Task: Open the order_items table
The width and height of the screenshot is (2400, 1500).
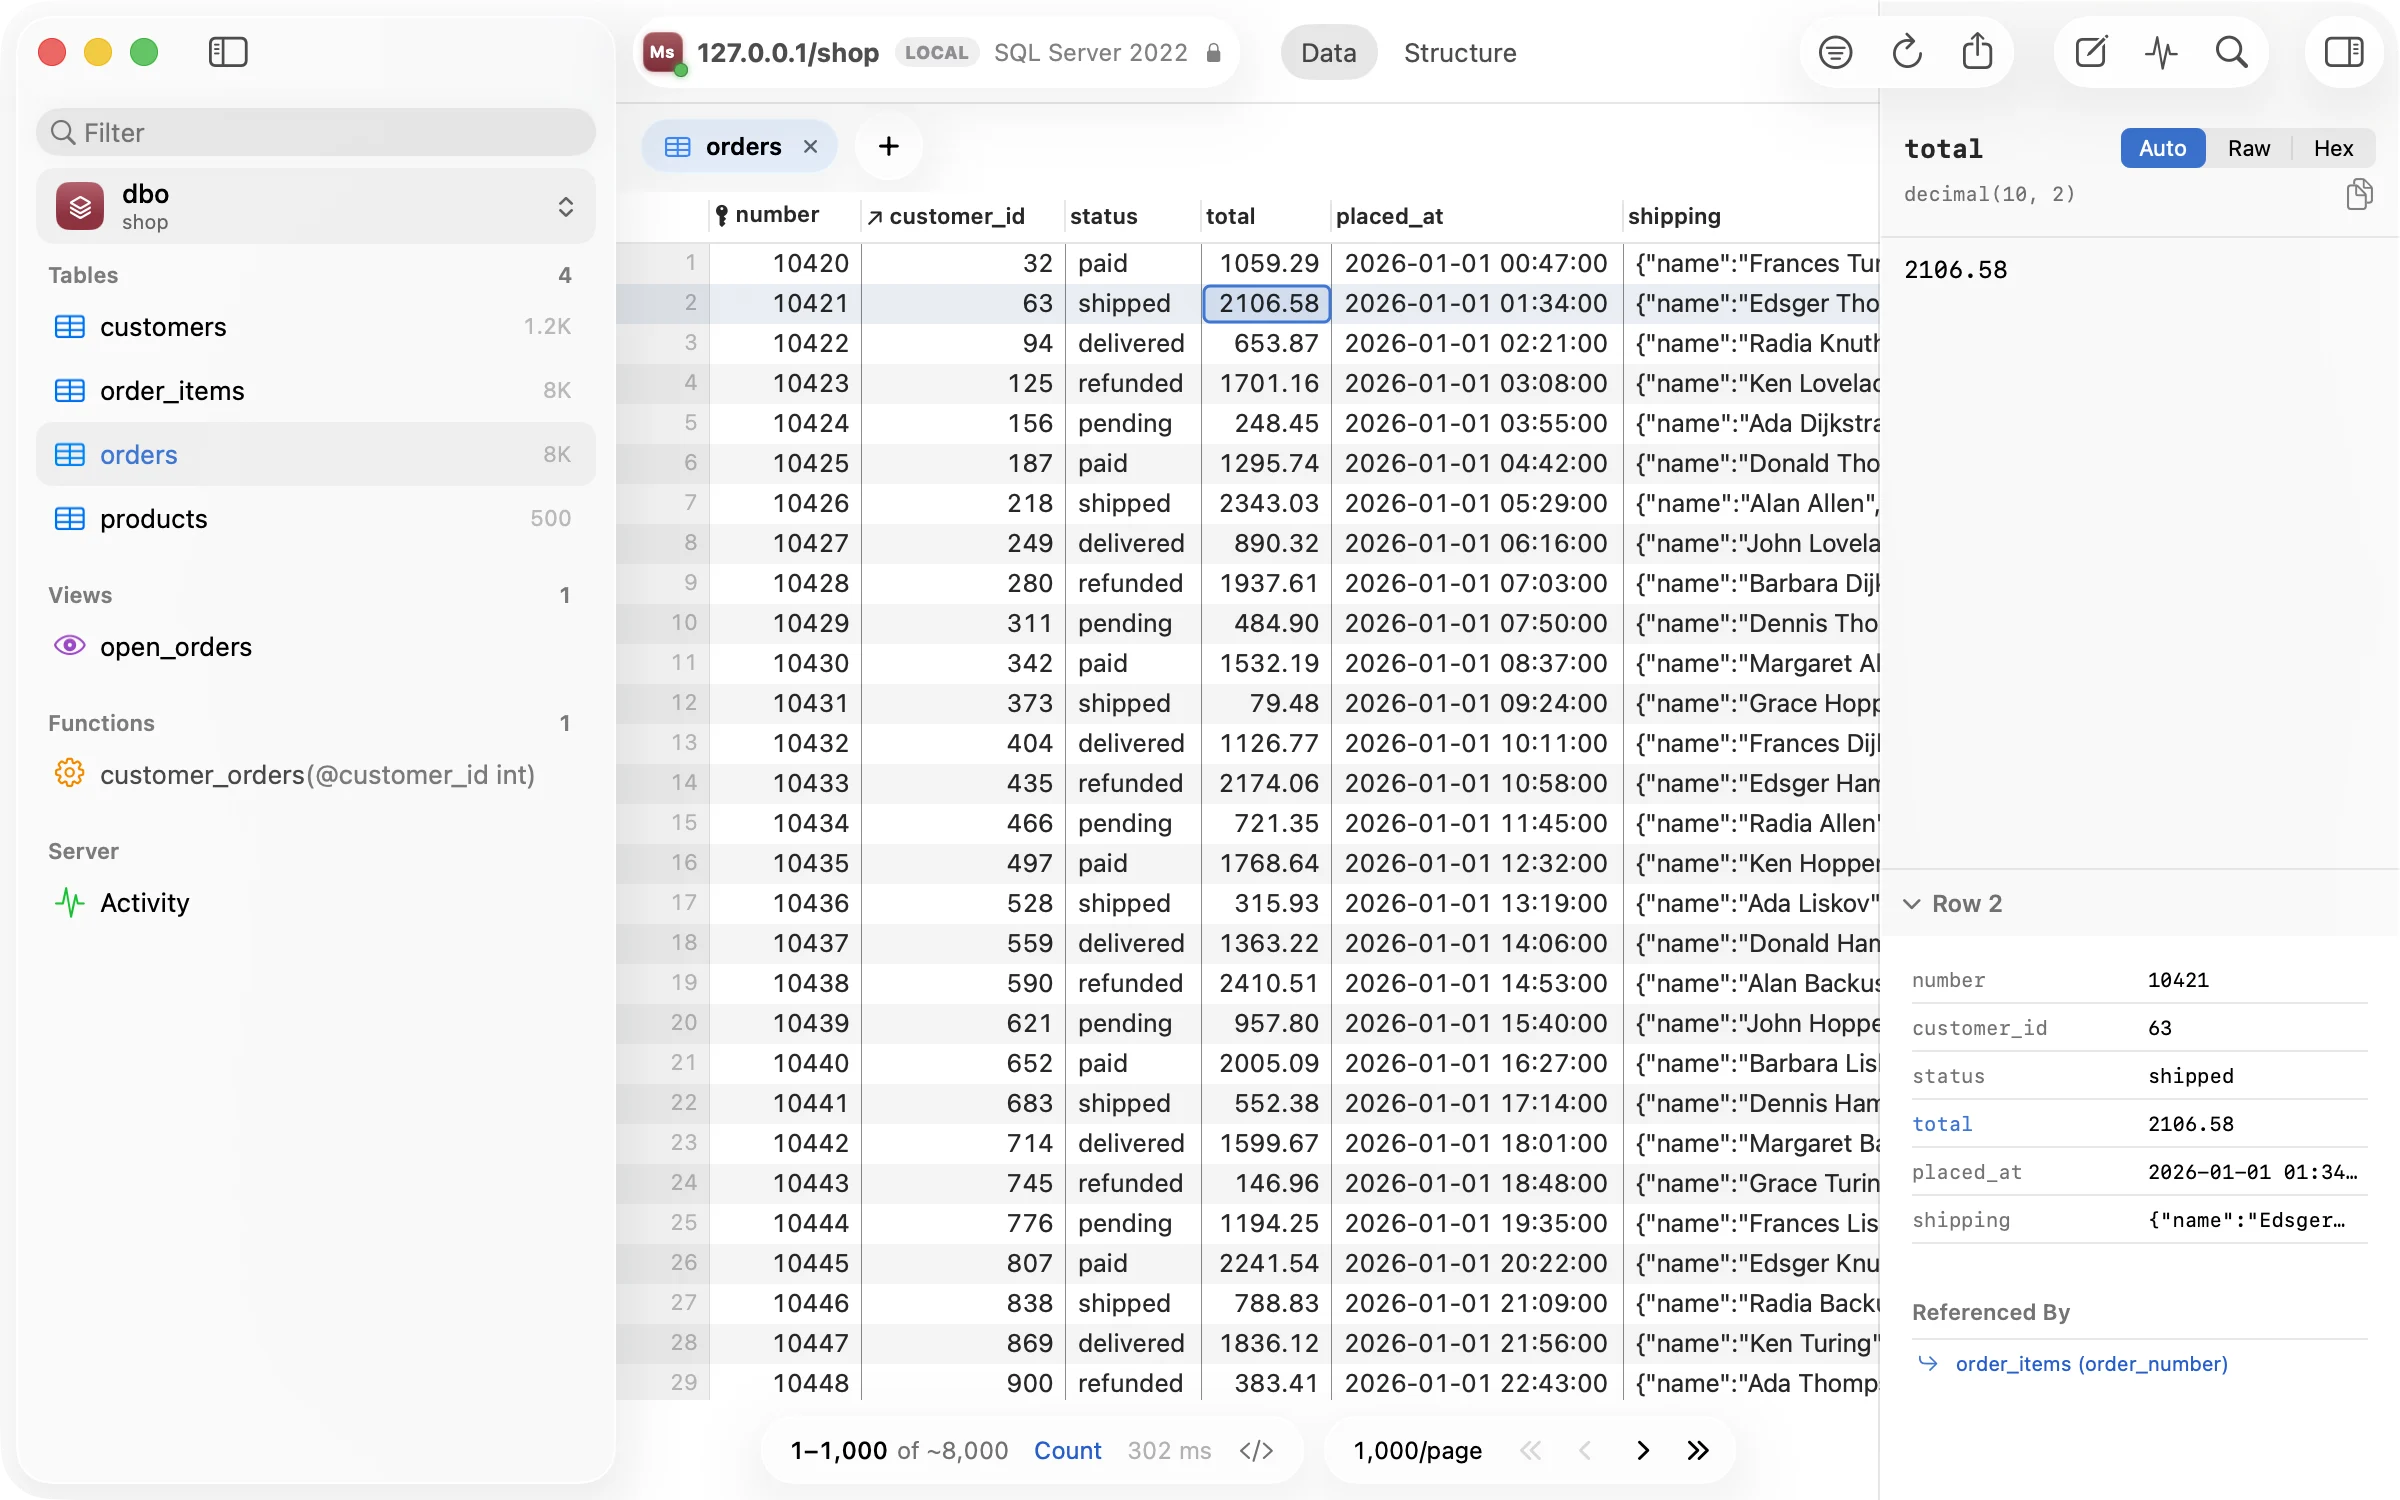Action: point(316,391)
